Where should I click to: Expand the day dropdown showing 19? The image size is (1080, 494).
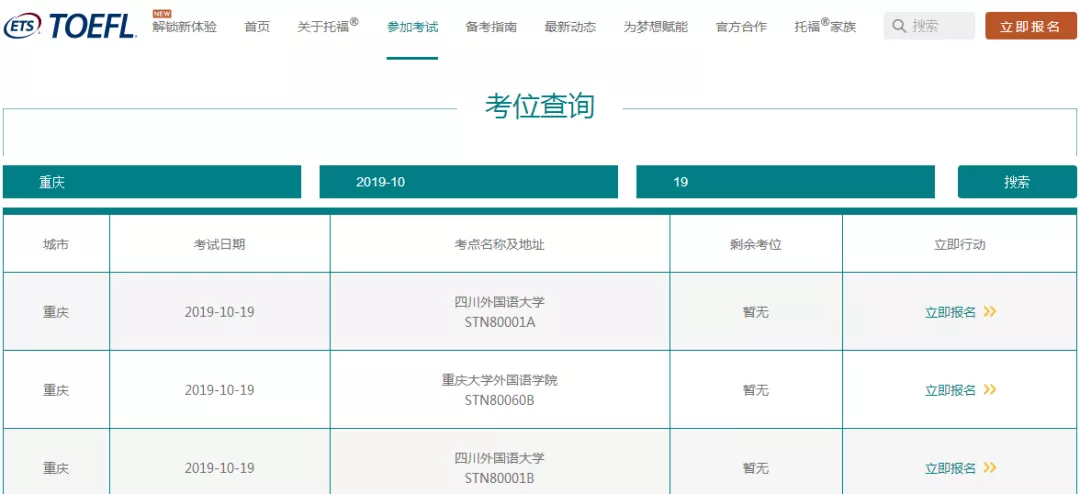tap(785, 182)
